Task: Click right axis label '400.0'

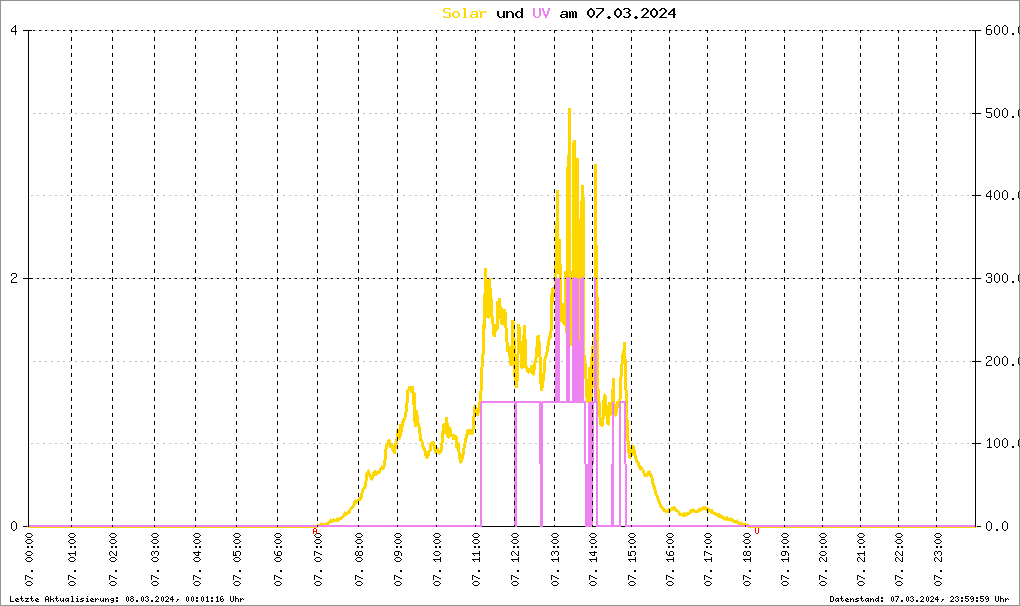Action: 1000,195
